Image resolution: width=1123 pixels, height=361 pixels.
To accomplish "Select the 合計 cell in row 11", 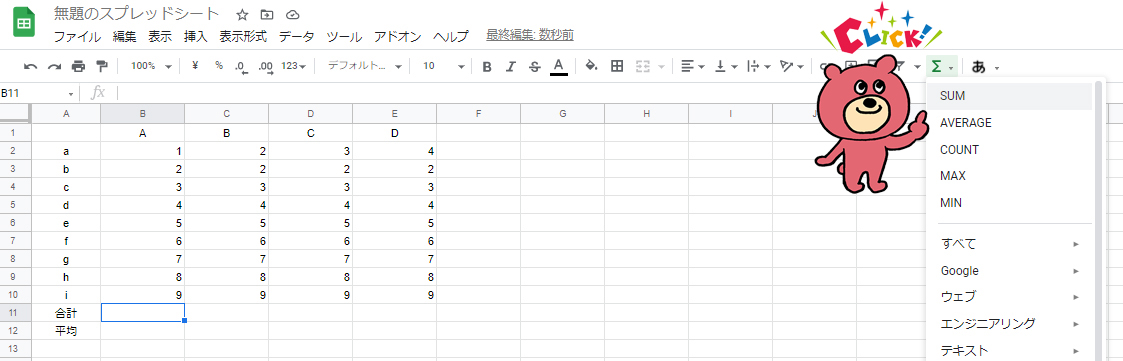I will pyautogui.click(x=67, y=313).
